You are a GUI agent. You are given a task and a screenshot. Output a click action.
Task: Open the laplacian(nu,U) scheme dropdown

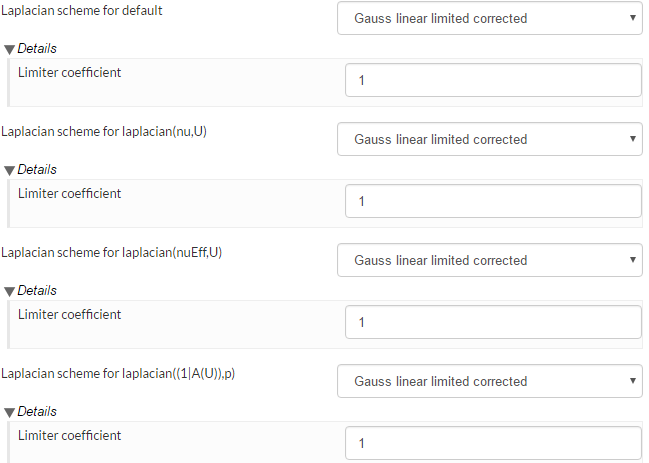tap(489, 139)
